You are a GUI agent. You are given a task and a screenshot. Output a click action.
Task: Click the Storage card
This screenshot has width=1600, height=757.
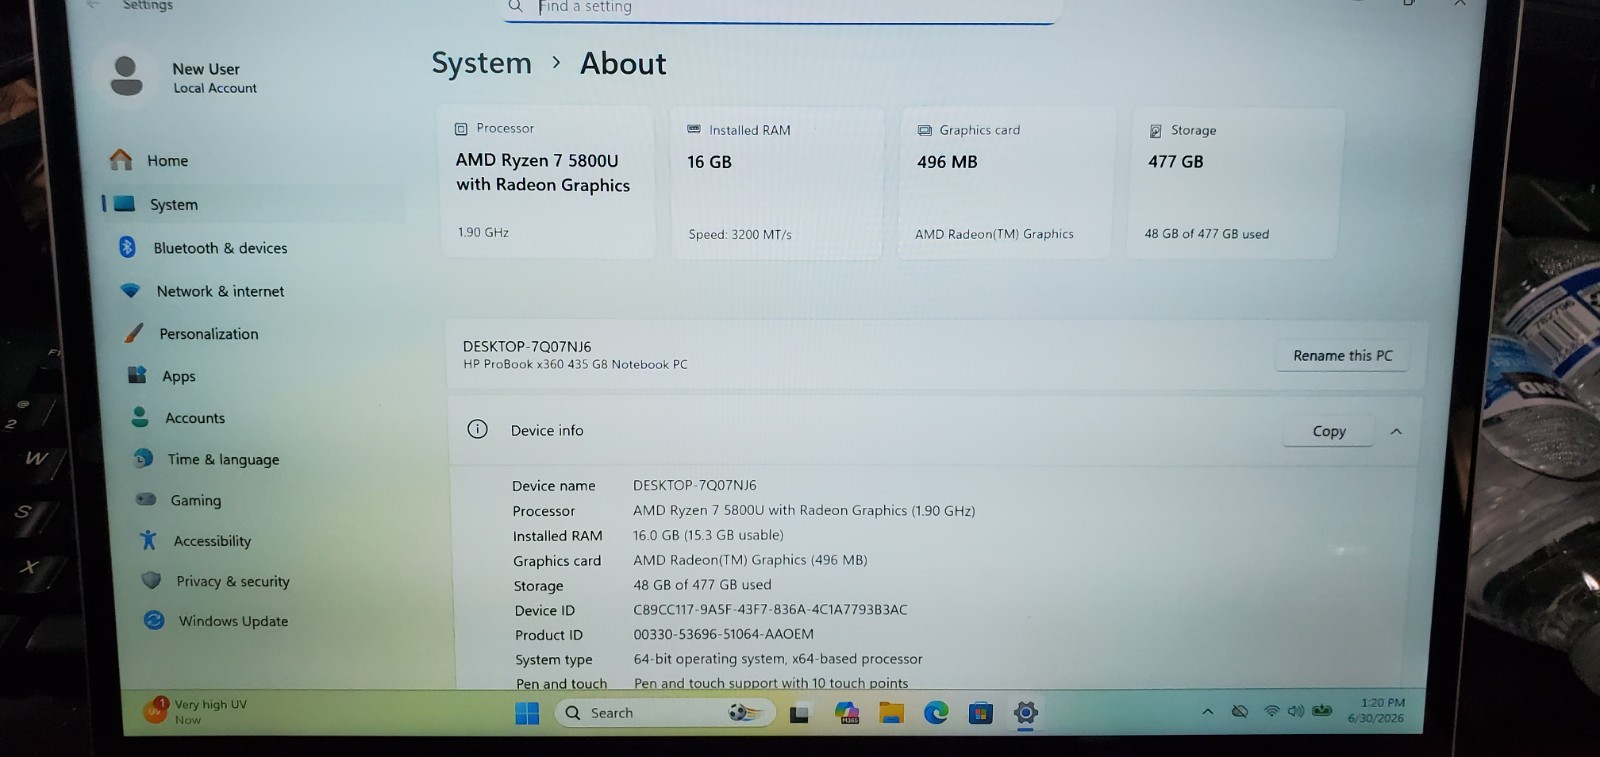pos(1235,183)
